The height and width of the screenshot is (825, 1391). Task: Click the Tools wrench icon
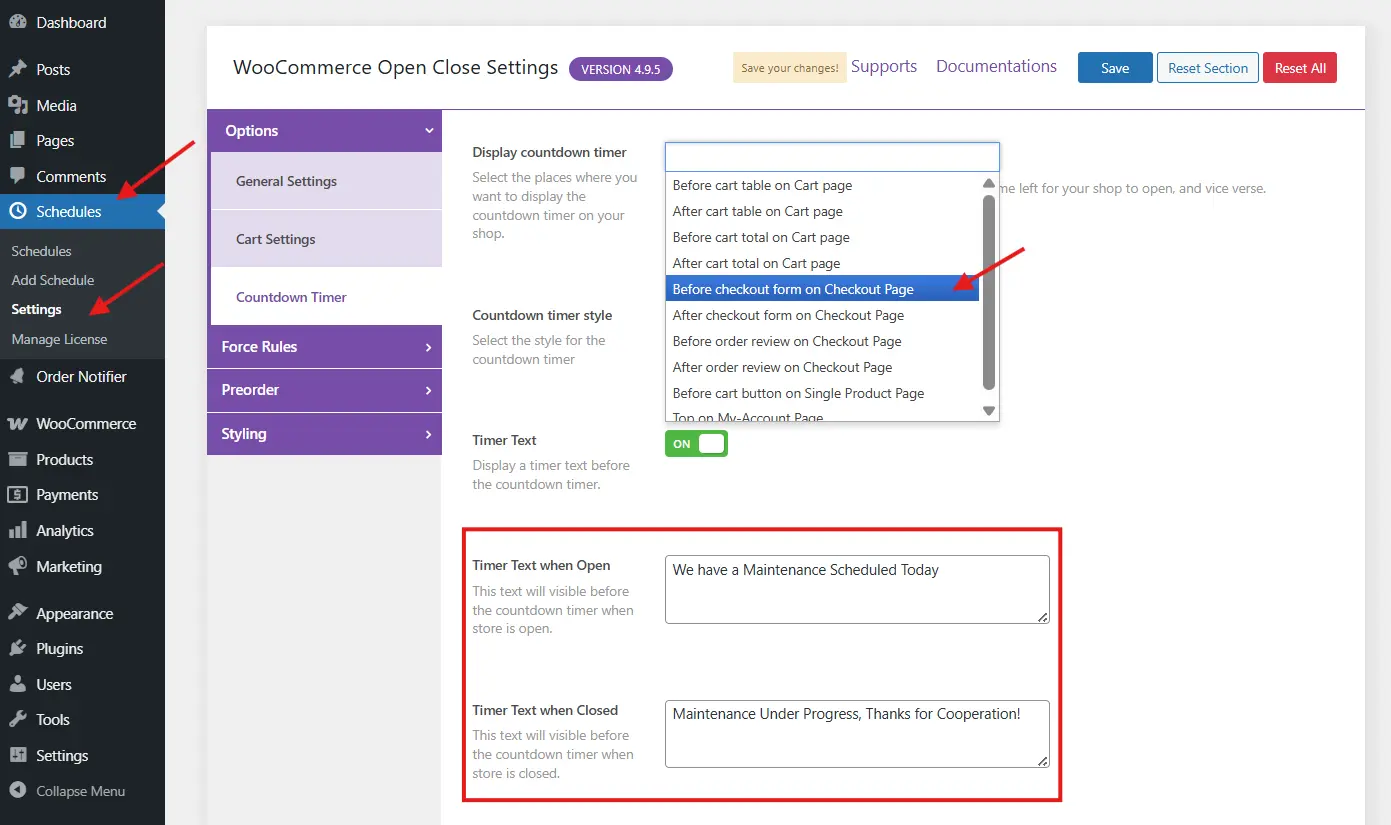coord(17,720)
